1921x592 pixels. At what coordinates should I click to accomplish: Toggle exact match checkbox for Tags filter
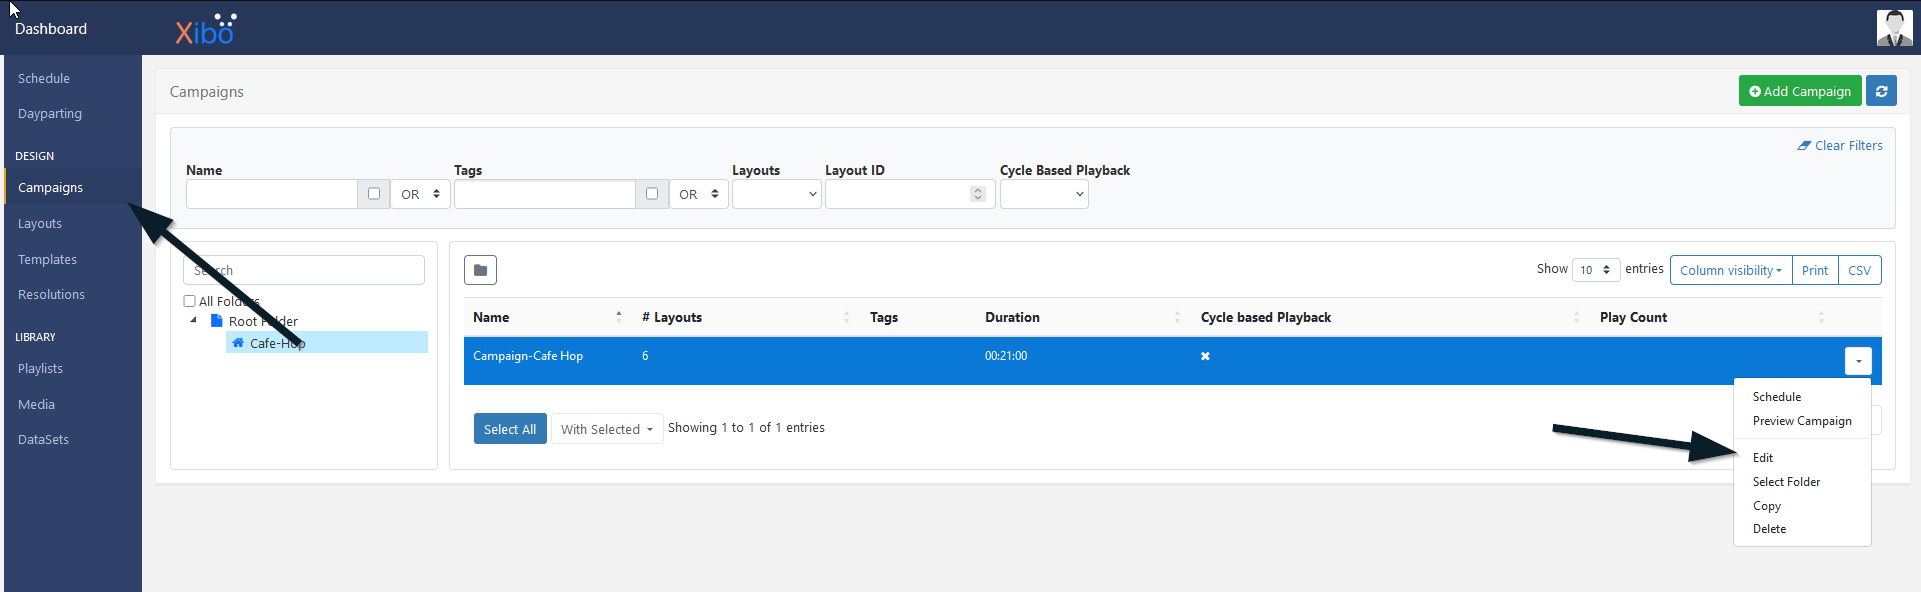point(652,194)
